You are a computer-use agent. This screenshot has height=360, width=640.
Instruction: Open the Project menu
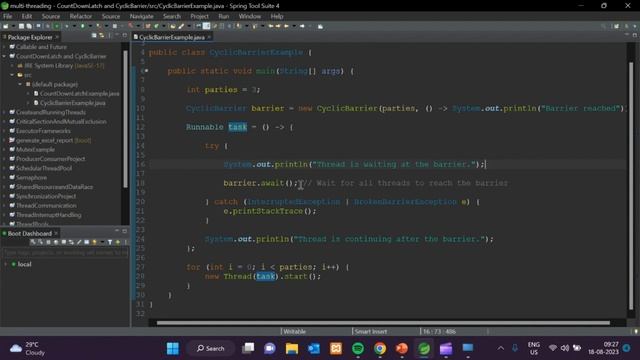(x=200, y=16)
